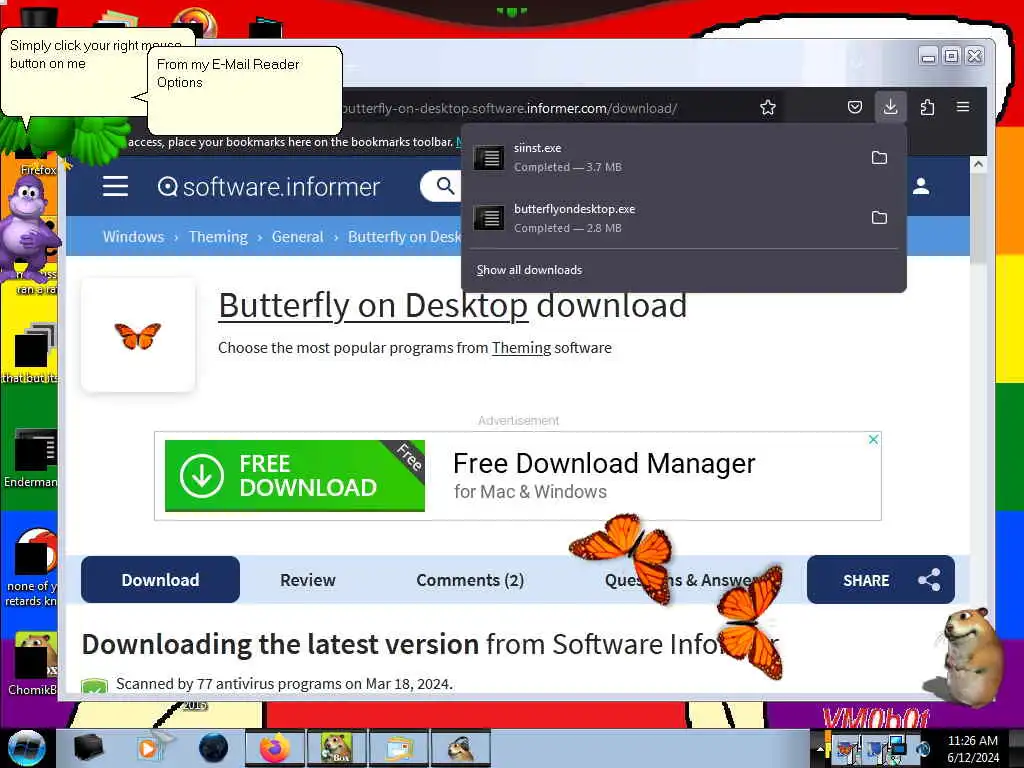Click the page scrollbar up arrow
Image resolution: width=1024 pixels, height=768 pixels.
click(x=978, y=165)
